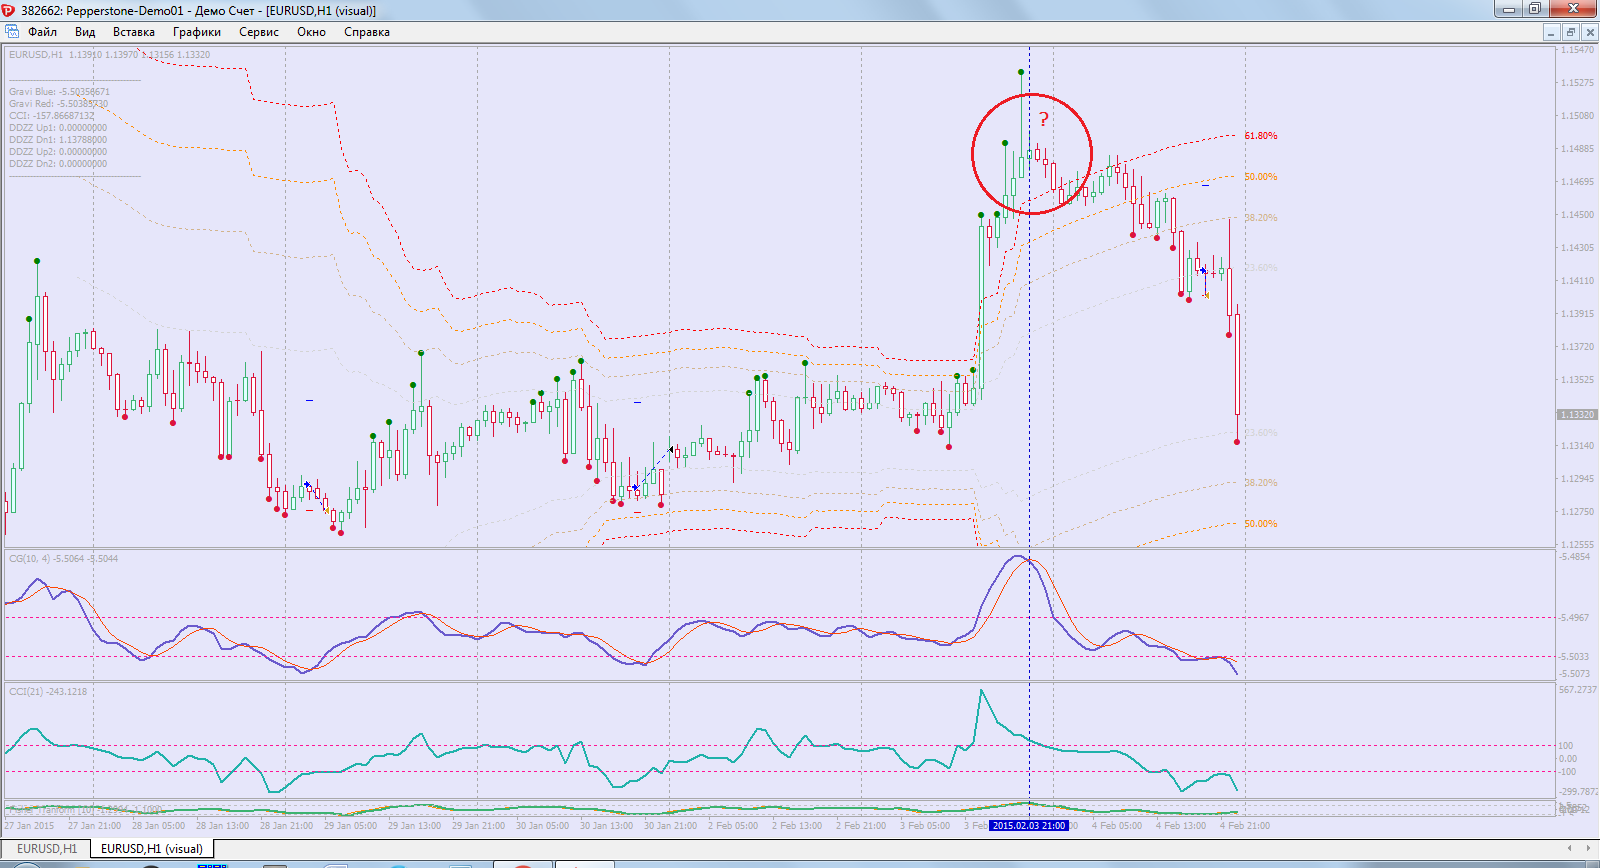
Task: Close the inner chart window
Action: [1590, 32]
